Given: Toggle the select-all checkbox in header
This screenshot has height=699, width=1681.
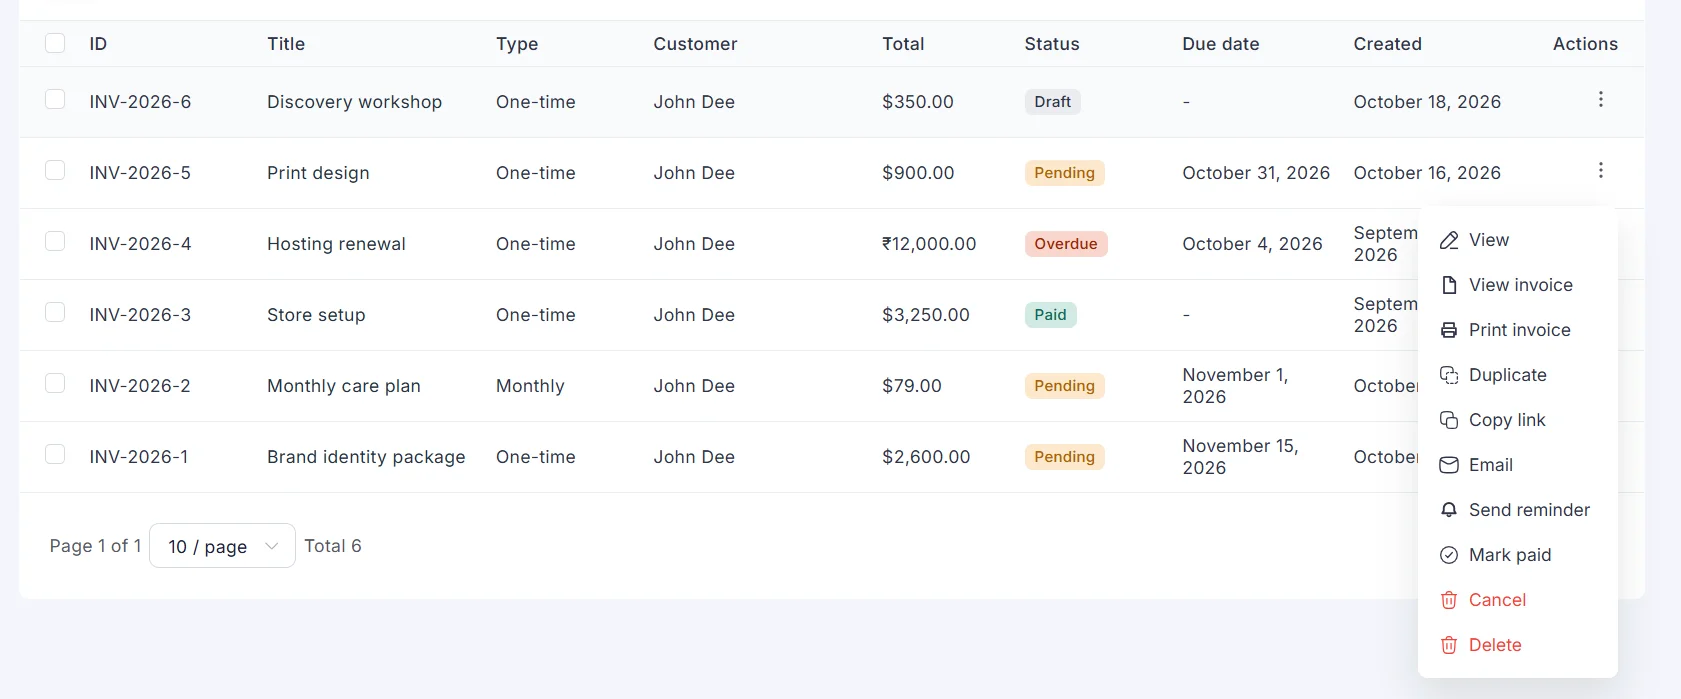Looking at the screenshot, I should coord(55,43).
